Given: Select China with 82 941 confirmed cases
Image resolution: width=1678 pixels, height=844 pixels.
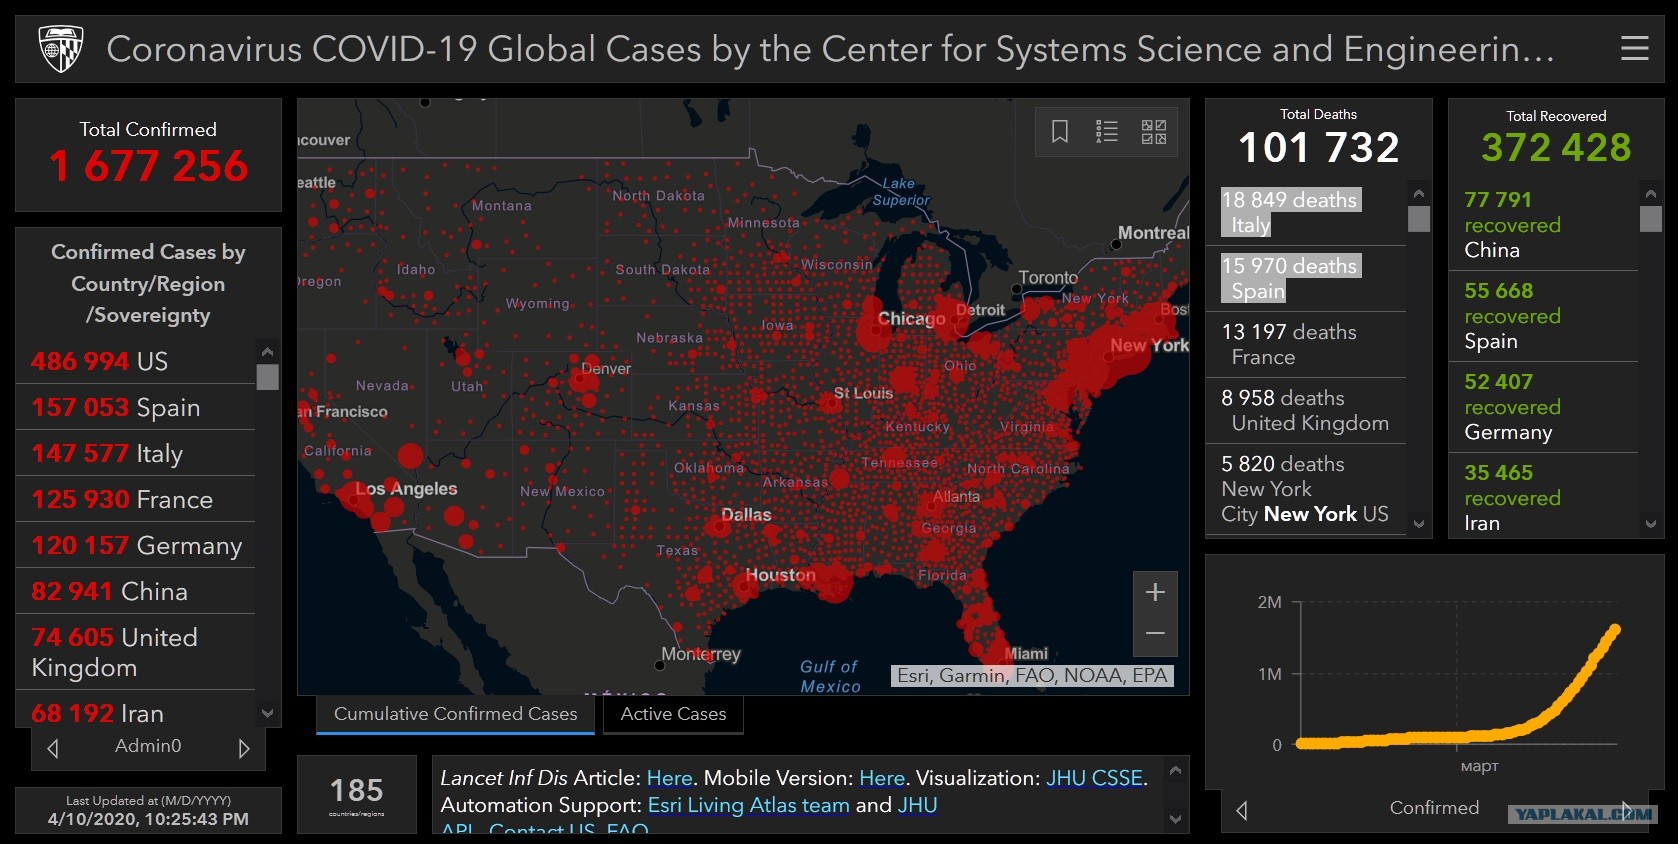Looking at the screenshot, I should [x=136, y=591].
